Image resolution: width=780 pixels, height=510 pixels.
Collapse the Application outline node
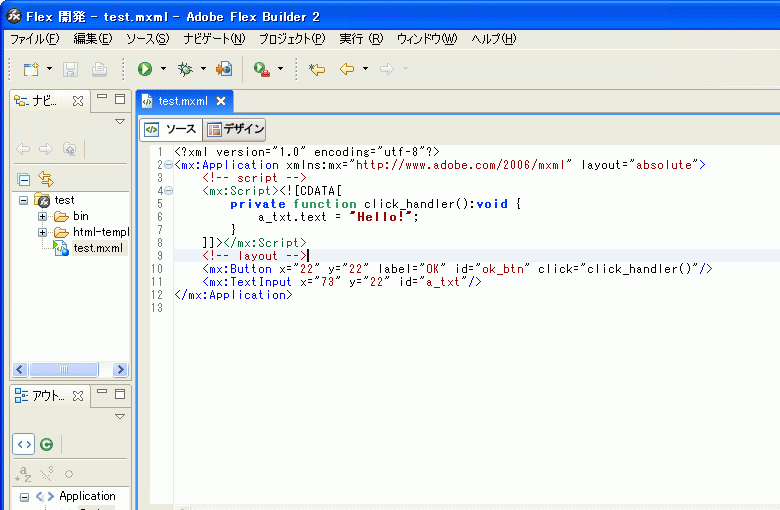coord(24,497)
